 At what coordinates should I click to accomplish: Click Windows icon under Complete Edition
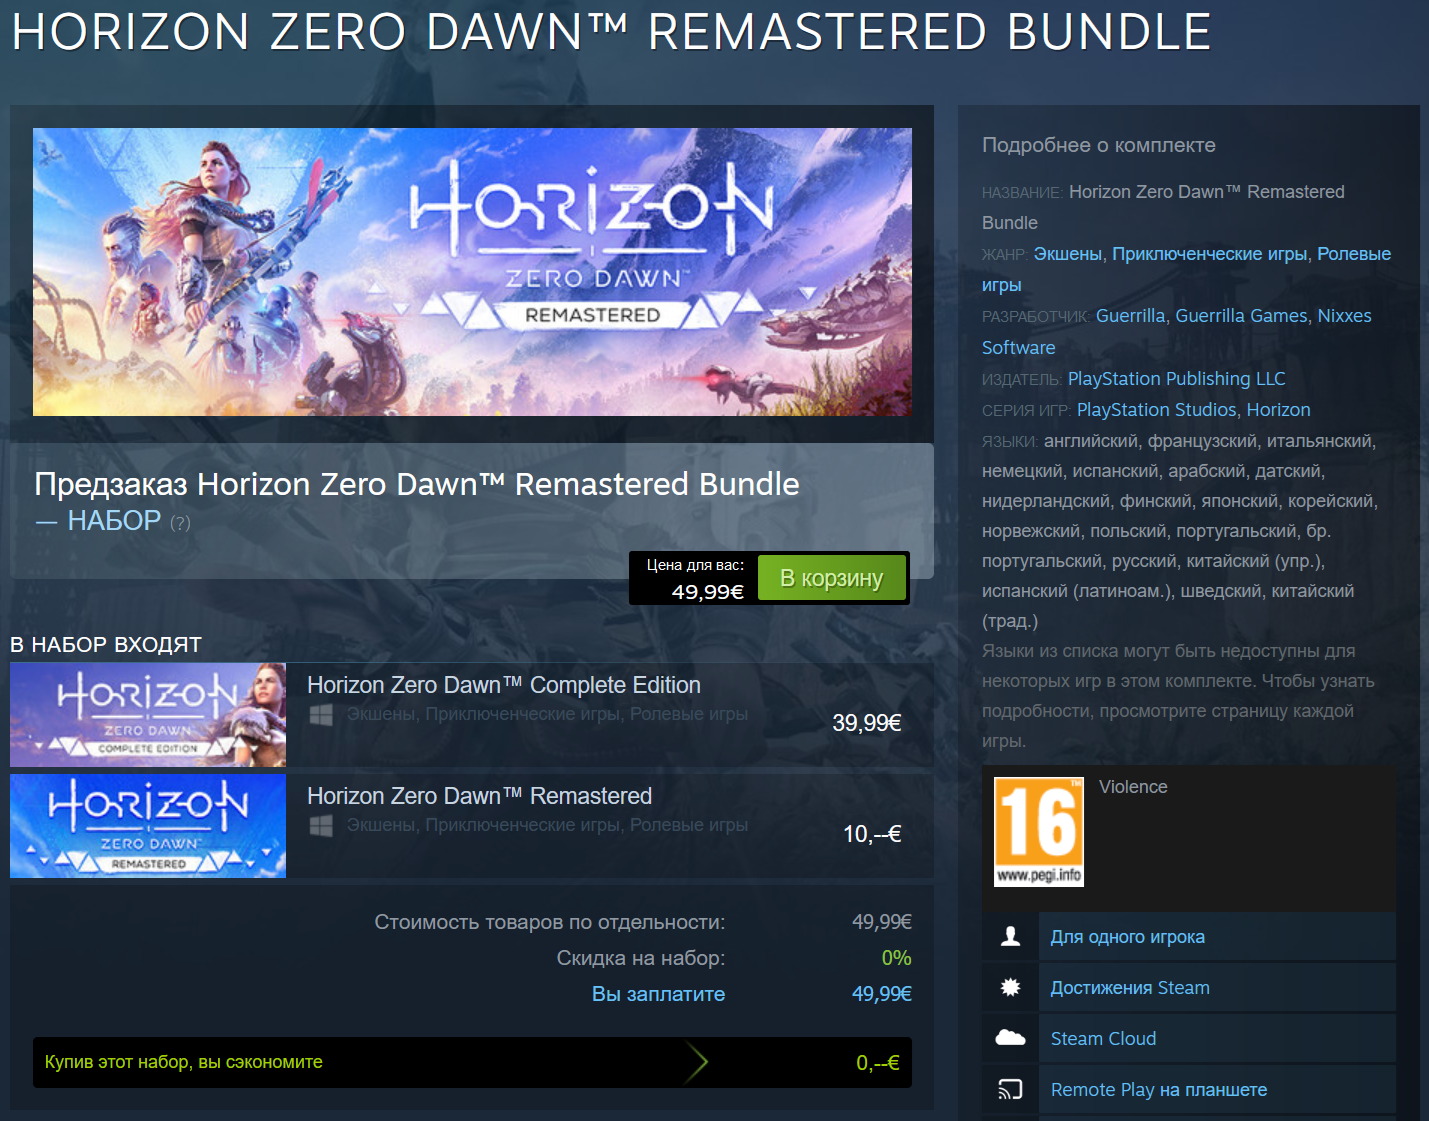pyautogui.click(x=321, y=715)
